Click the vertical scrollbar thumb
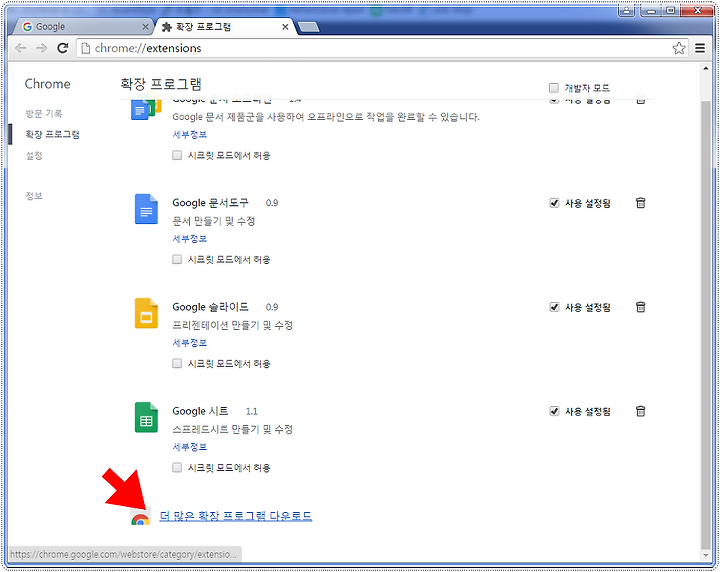The width and height of the screenshot is (720, 572). click(705, 325)
